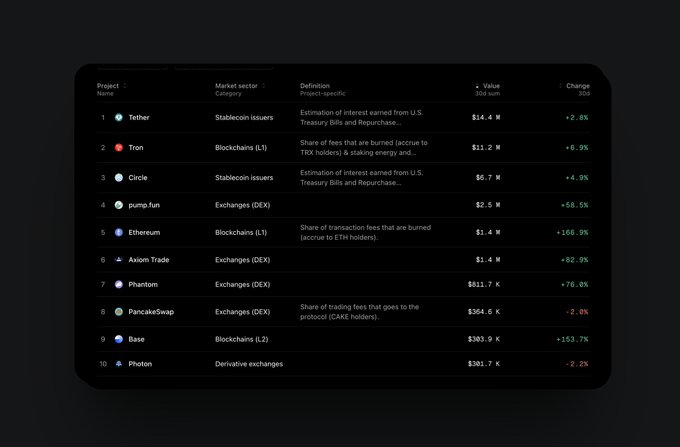Image resolution: width=680 pixels, height=447 pixels.
Task: Click the $301.7 K value for Photon
Action: click(x=484, y=364)
